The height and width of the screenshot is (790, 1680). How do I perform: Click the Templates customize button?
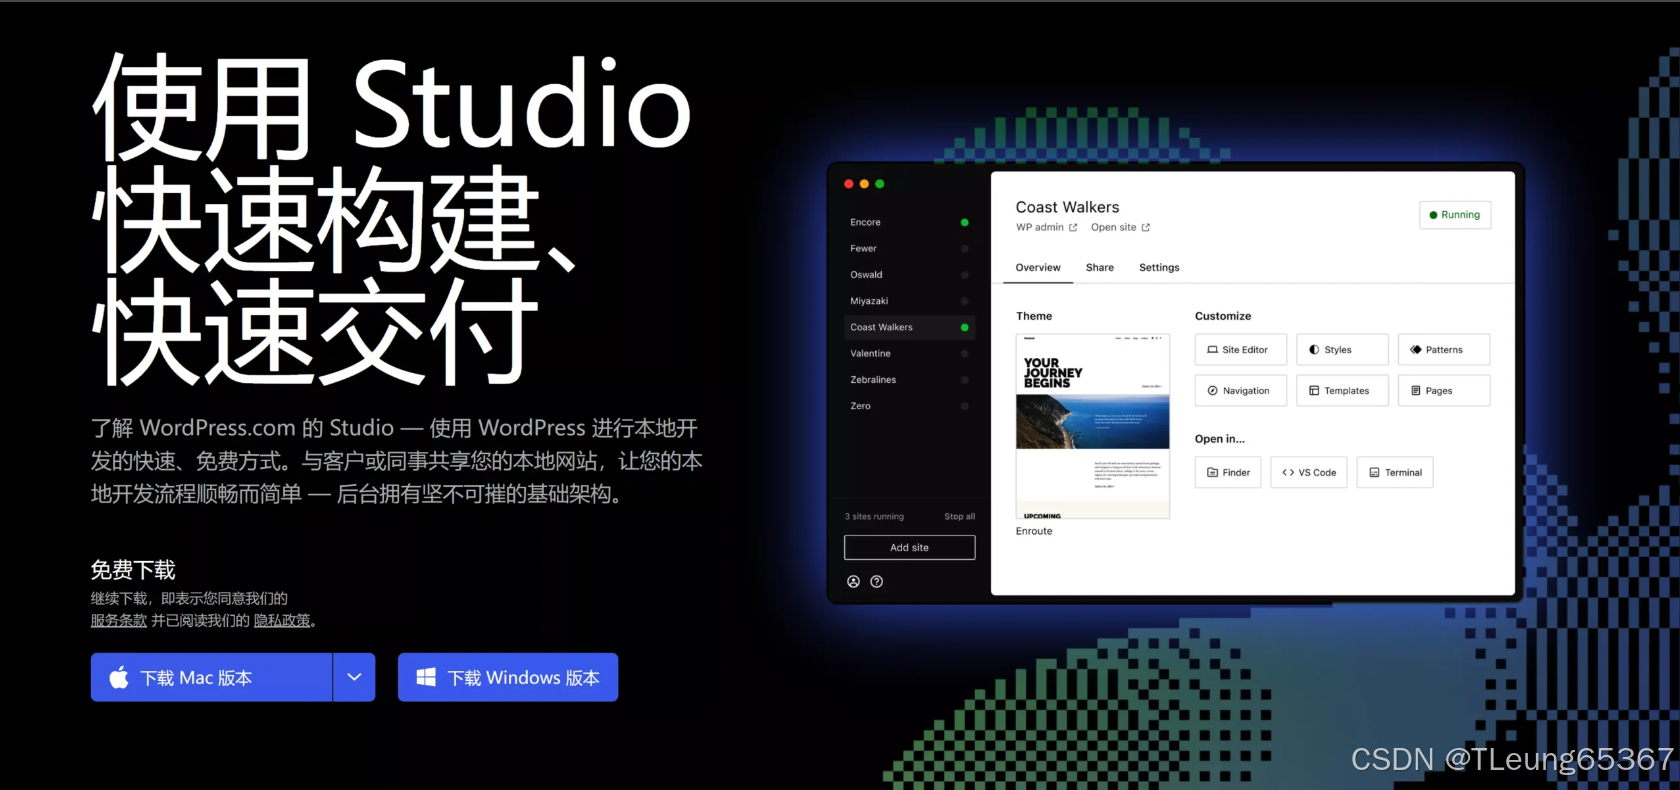1342,390
